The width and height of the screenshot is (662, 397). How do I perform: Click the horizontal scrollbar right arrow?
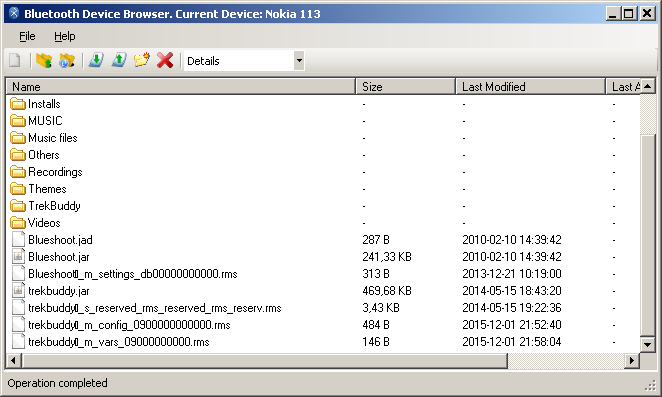click(x=632, y=361)
